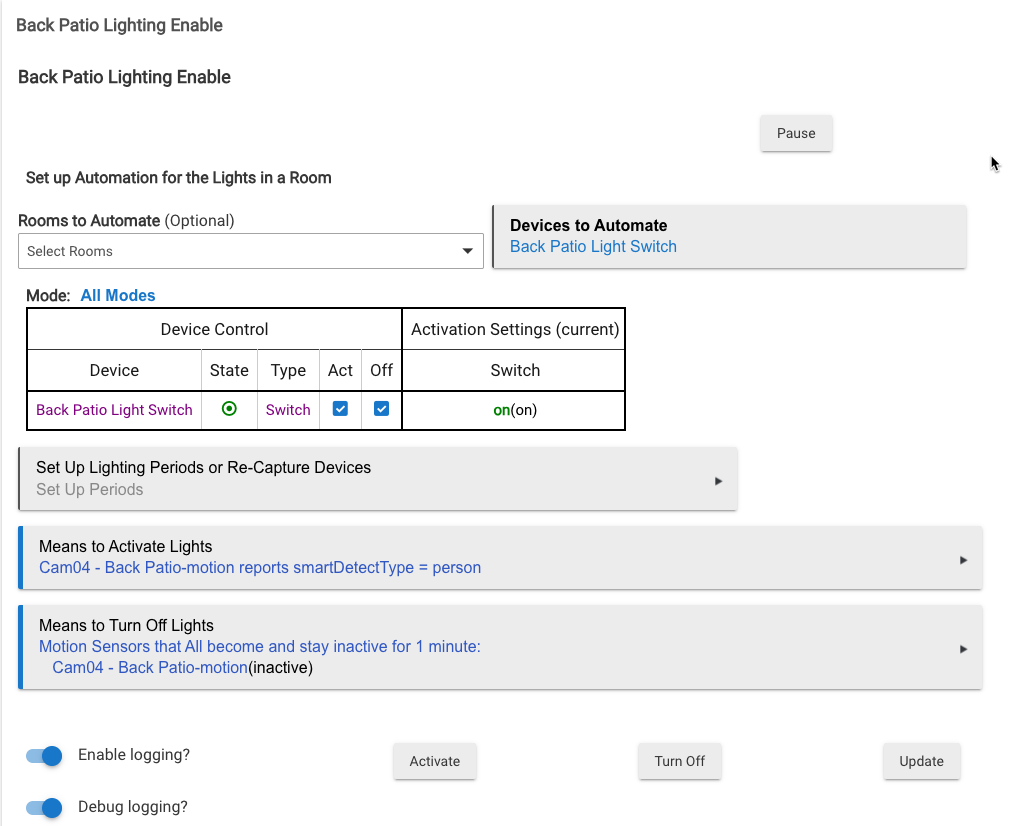This screenshot has width=1014, height=826.
Task: Click the Pause button
Action: point(795,133)
